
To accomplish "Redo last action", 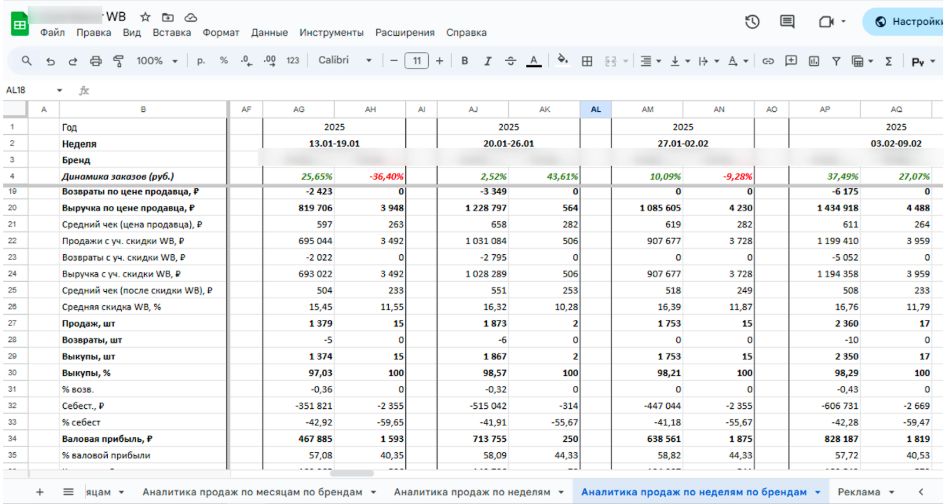I will (72, 60).
